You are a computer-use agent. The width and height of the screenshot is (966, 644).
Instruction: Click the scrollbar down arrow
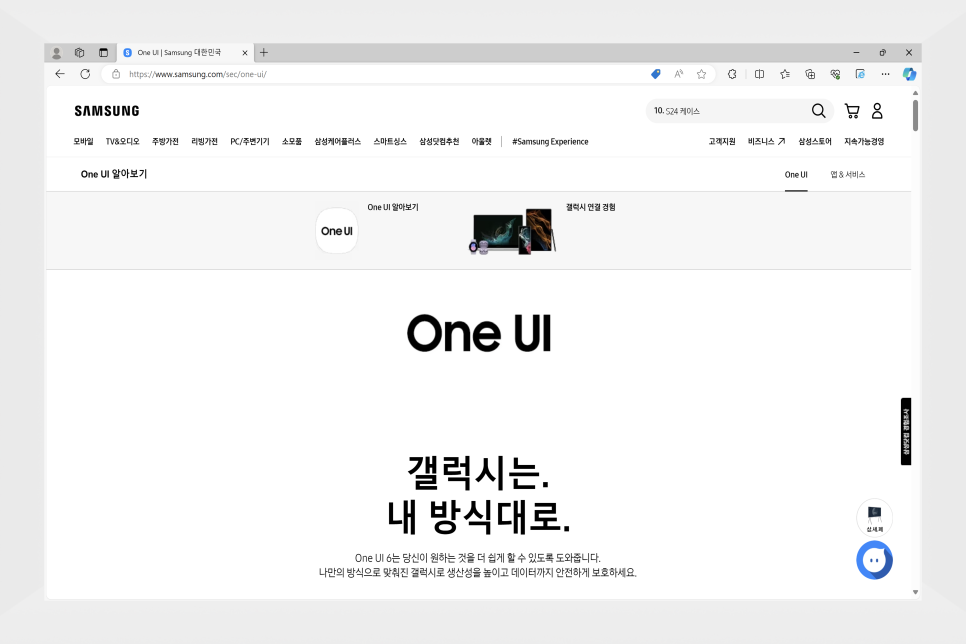[x=915, y=592]
